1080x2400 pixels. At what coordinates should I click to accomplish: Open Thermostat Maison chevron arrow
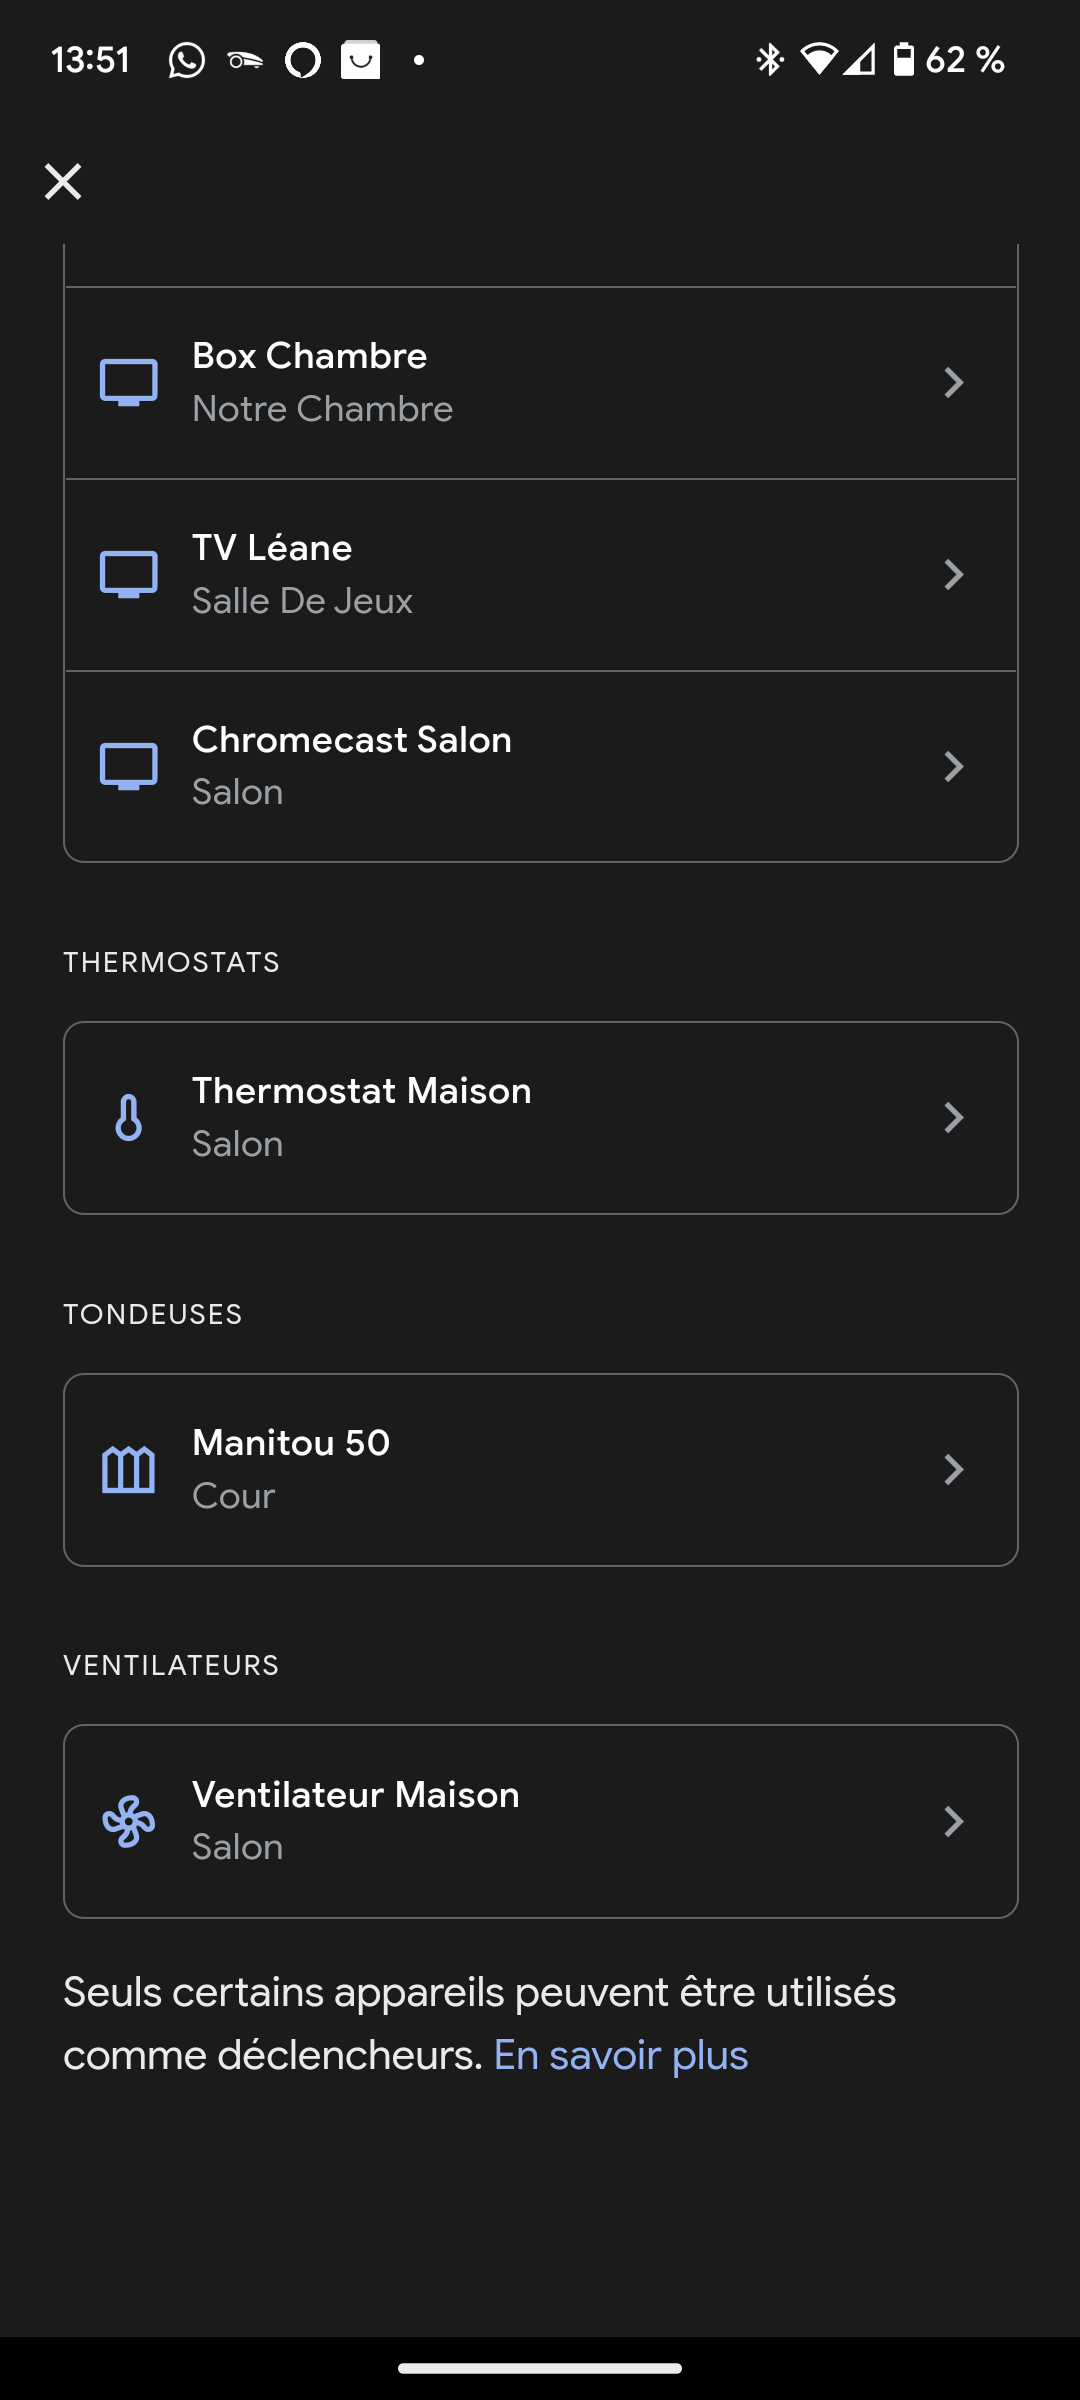click(953, 1117)
